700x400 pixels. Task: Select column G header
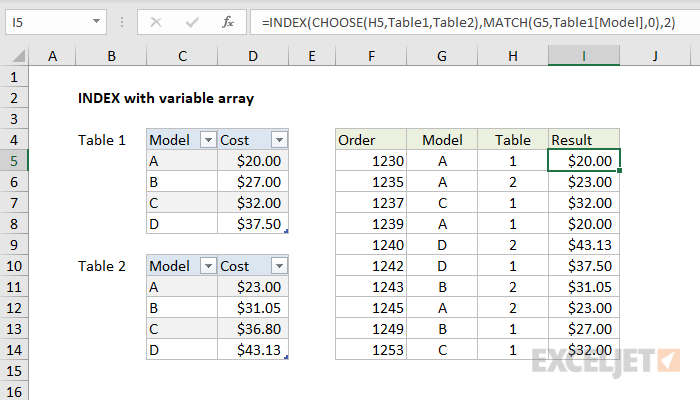[442, 56]
